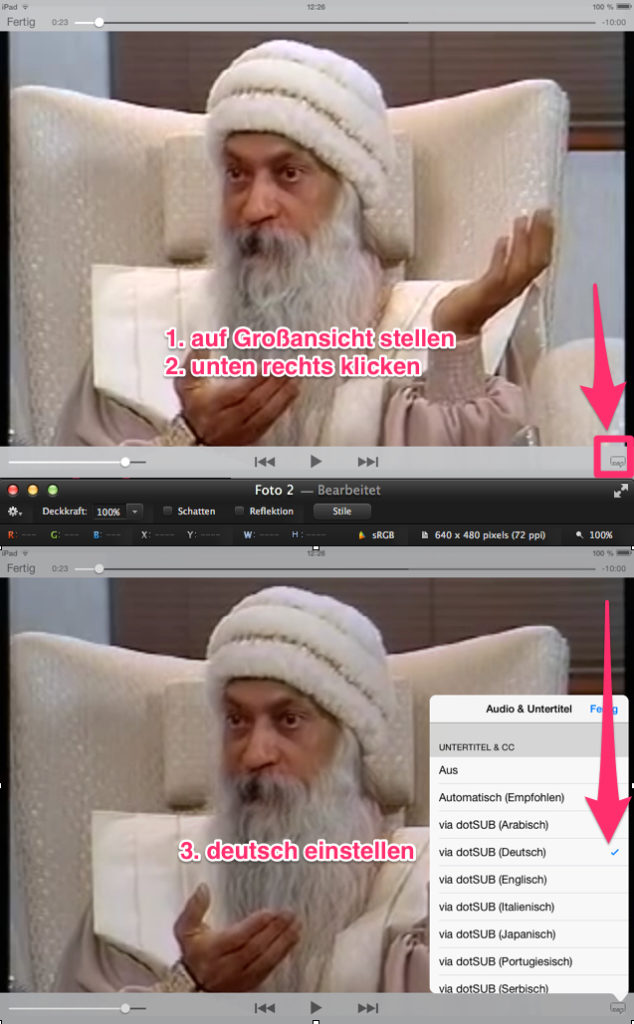Play the video in the upper player

[315, 462]
